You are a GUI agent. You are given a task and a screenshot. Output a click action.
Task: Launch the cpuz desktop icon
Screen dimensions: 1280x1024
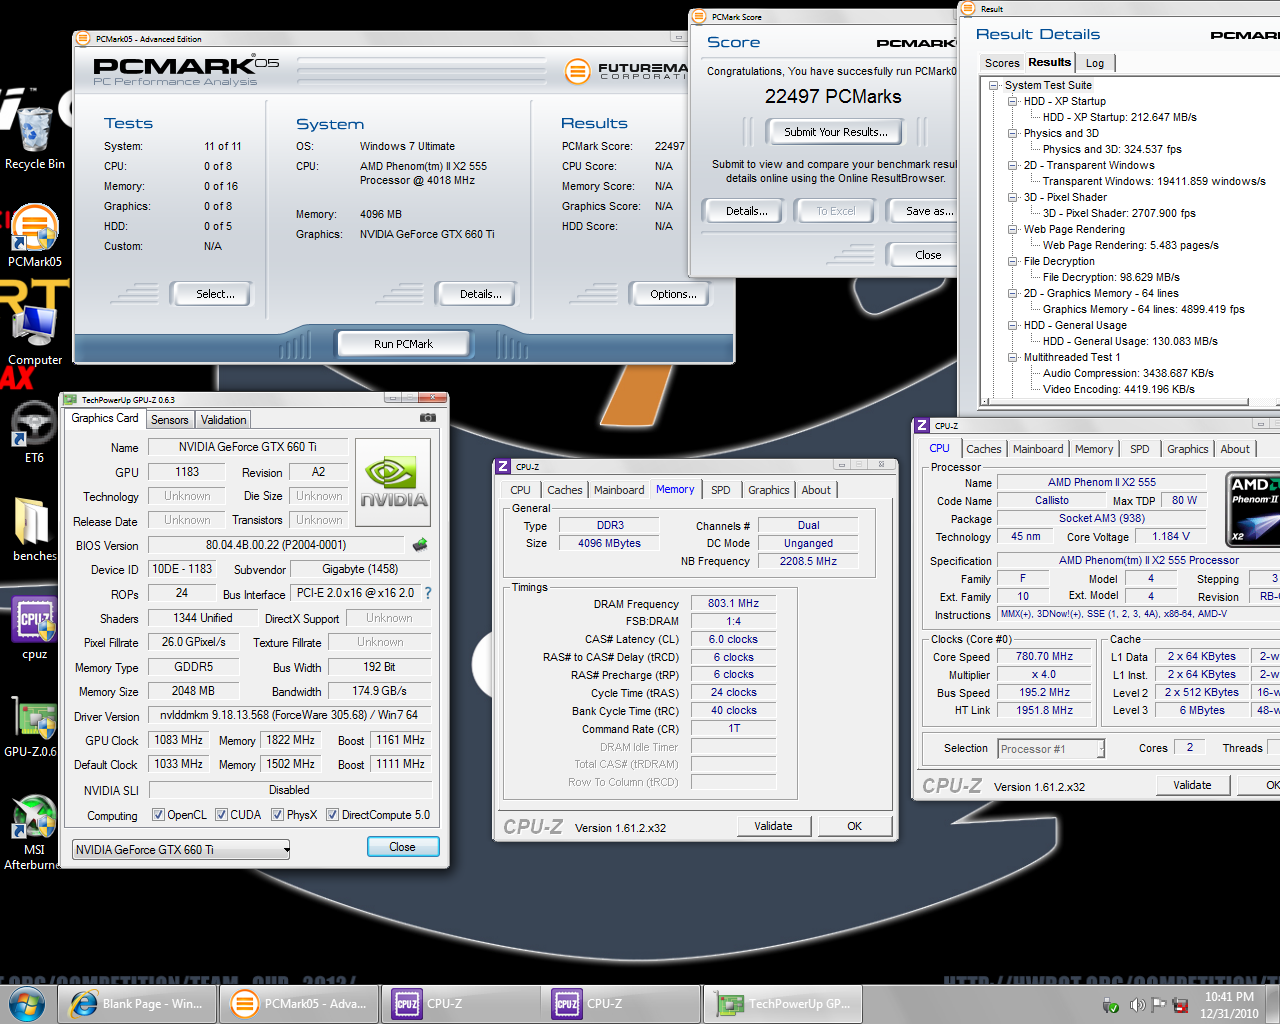click(x=34, y=628)
